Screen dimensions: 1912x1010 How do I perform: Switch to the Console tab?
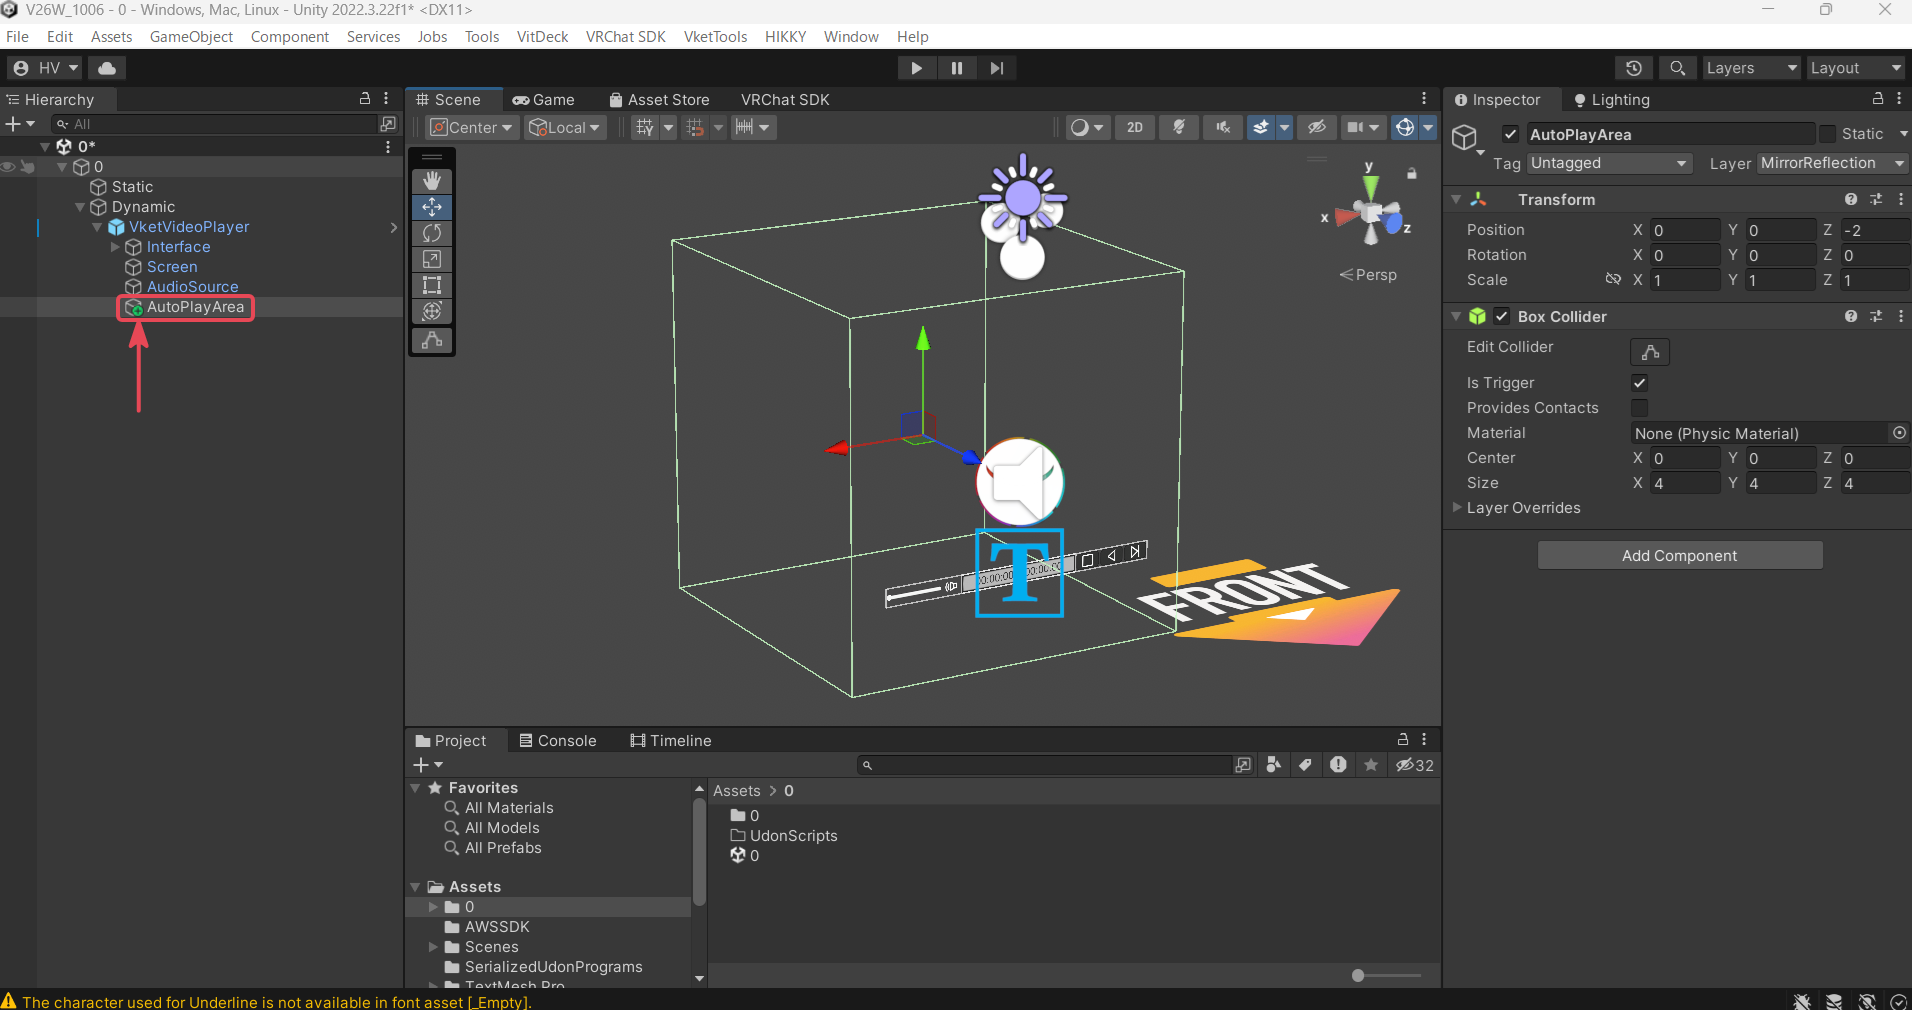point(557,741)
